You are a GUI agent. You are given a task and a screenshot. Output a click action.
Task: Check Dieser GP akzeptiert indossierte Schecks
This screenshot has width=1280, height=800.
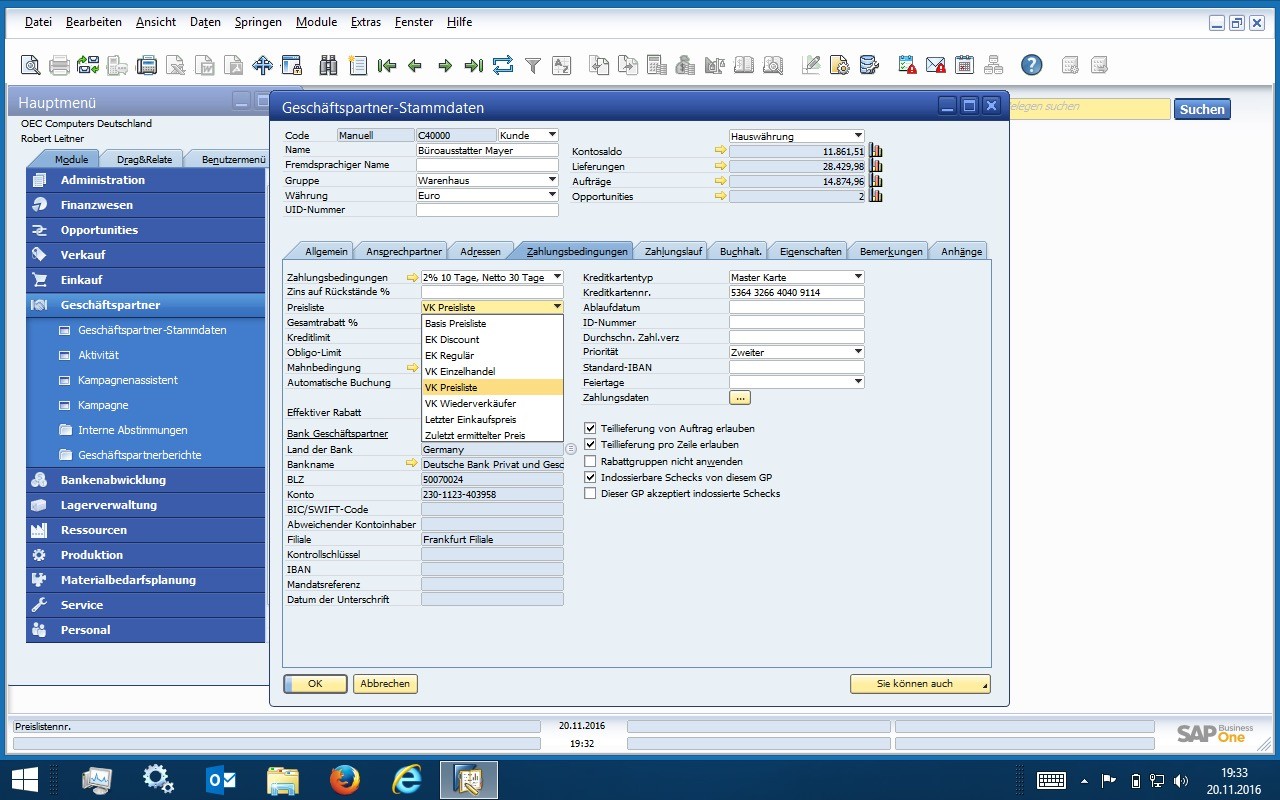pos(590,493)
